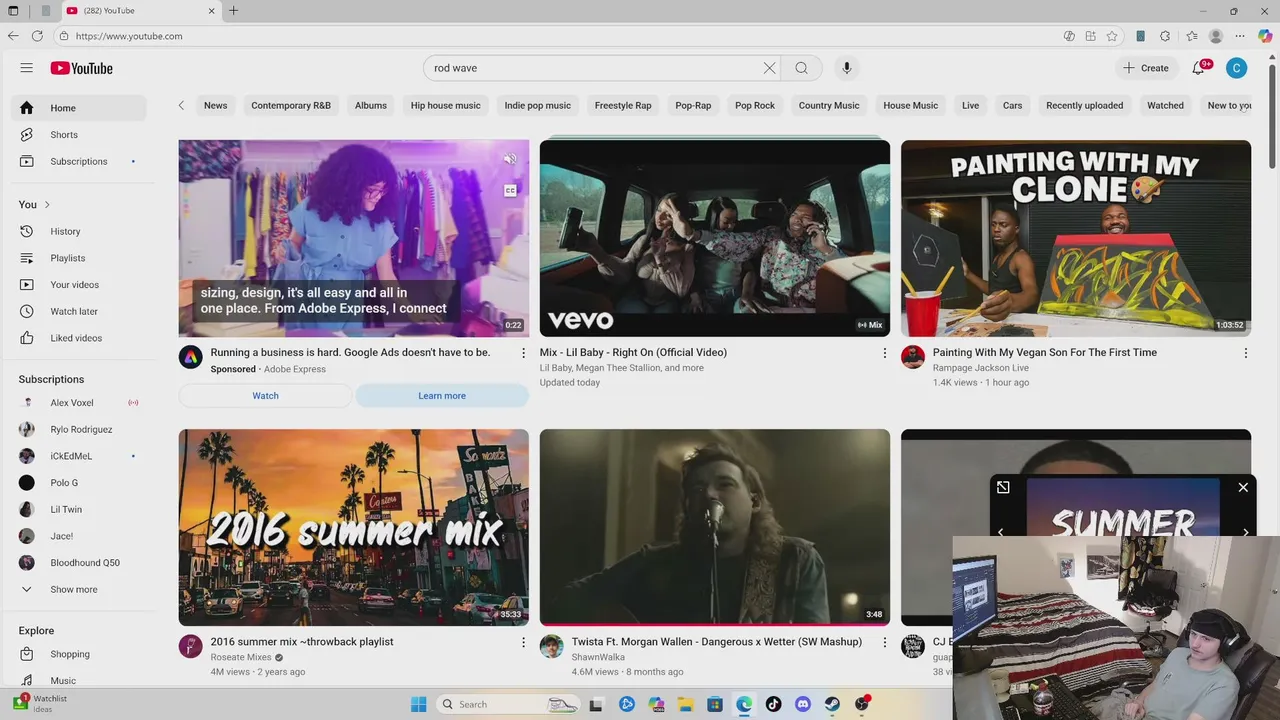Screen dimensions: 1280x720
Task: Open the notifications bell
Action: (x=1199, y=68)
